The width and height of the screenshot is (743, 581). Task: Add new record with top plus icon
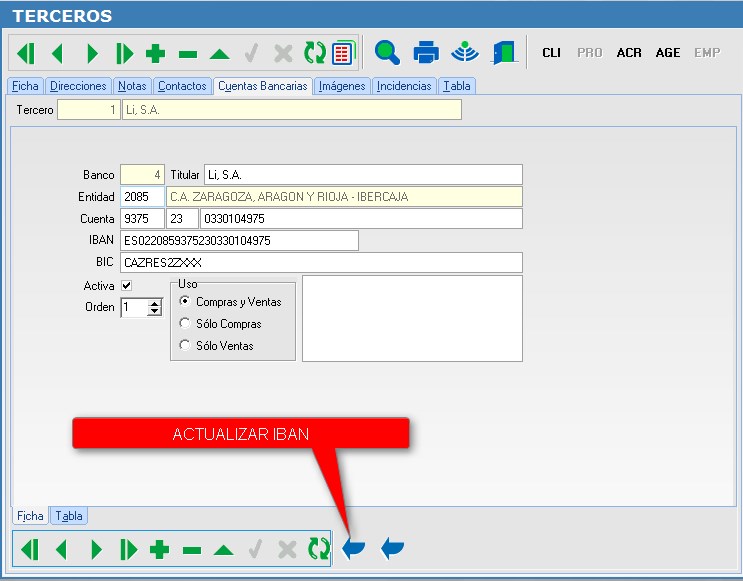pyautogui.click(x=155, y=54)
